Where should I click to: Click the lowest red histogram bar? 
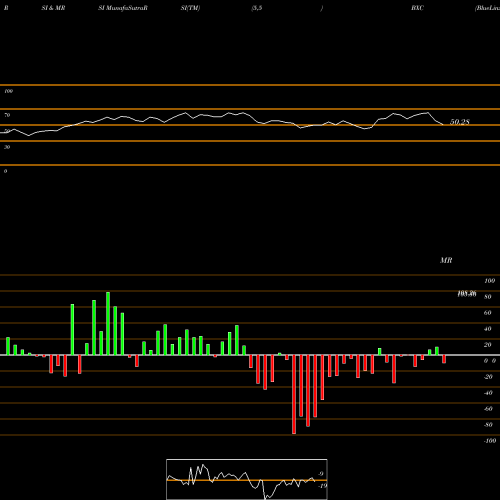294,394
